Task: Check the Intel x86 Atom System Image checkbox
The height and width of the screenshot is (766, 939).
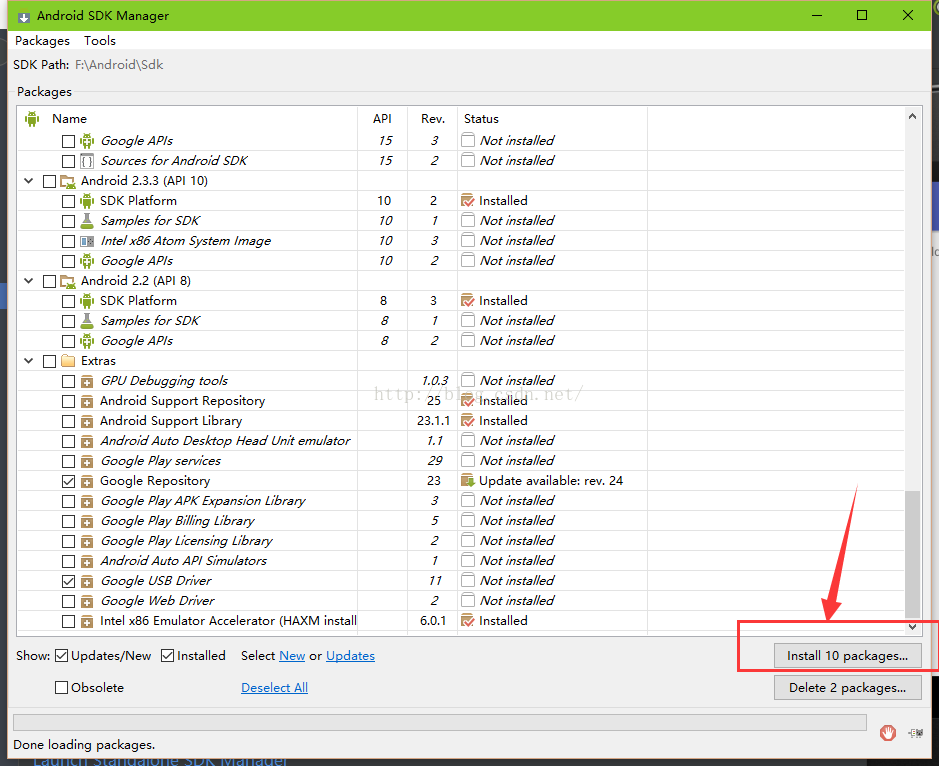Action: 68,241
